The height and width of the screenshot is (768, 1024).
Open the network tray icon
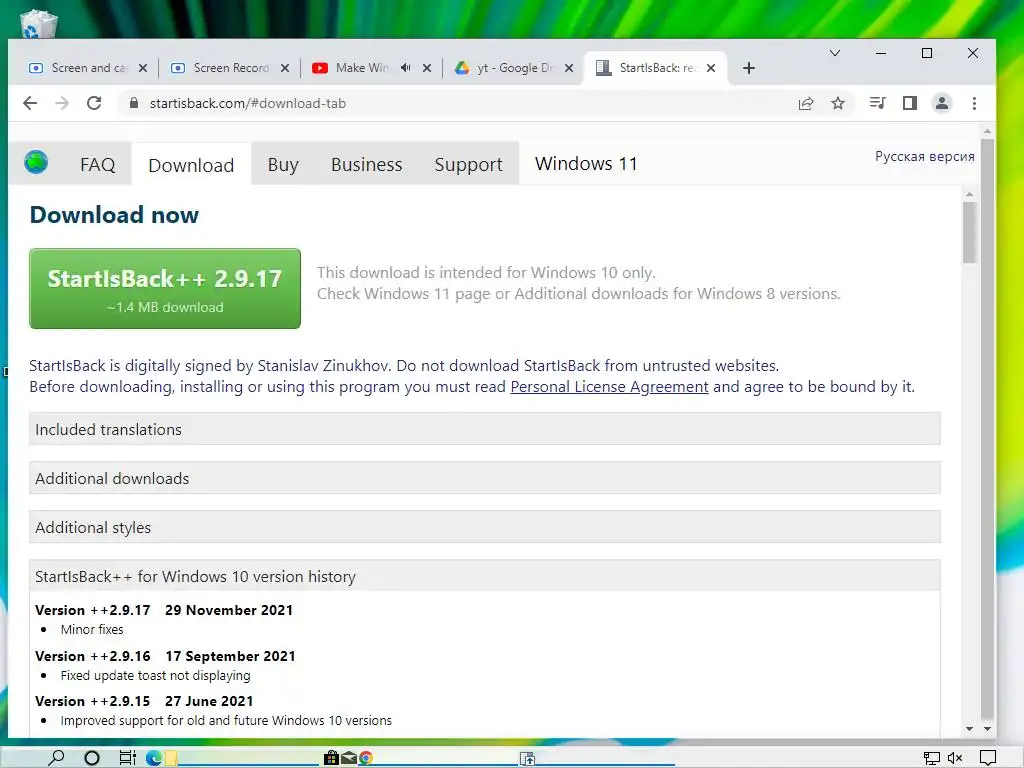click(932, 758)
